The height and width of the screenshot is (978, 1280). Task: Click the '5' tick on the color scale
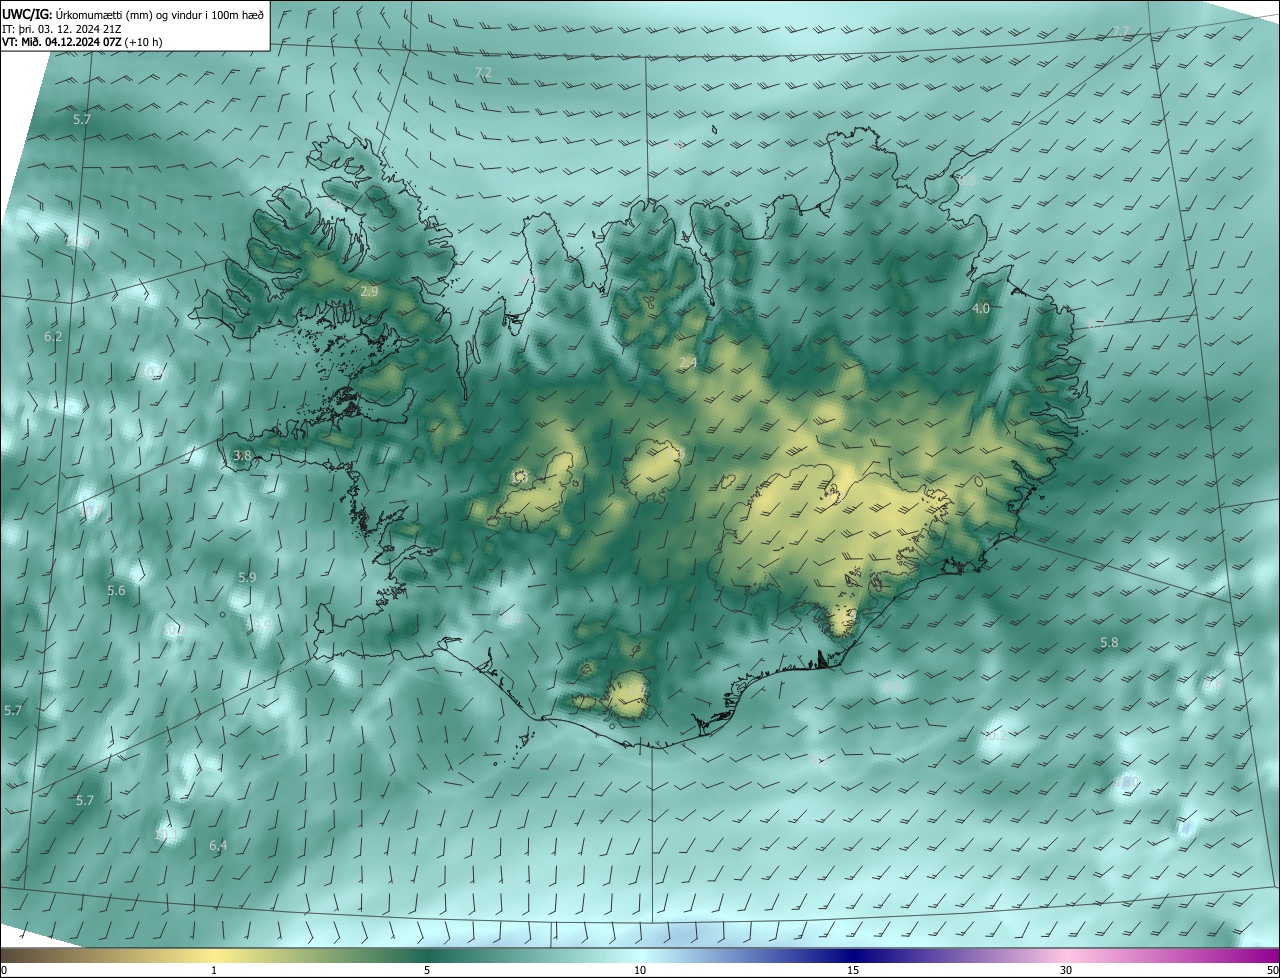(x=427, y=970)
